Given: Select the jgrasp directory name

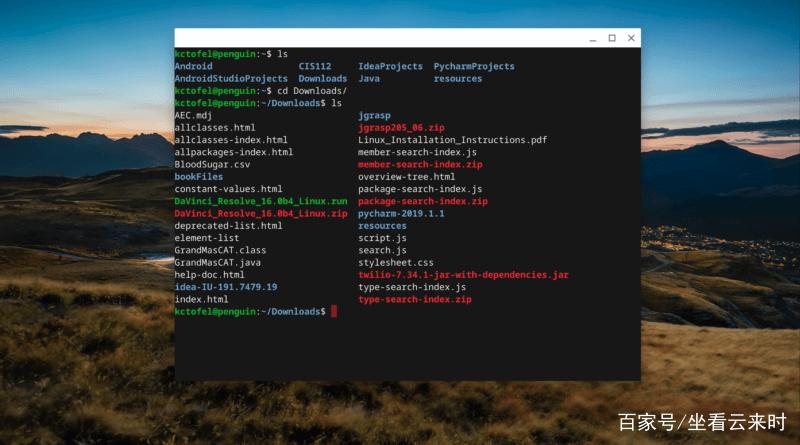Looking at the screenshot, I should pos(374,116).
